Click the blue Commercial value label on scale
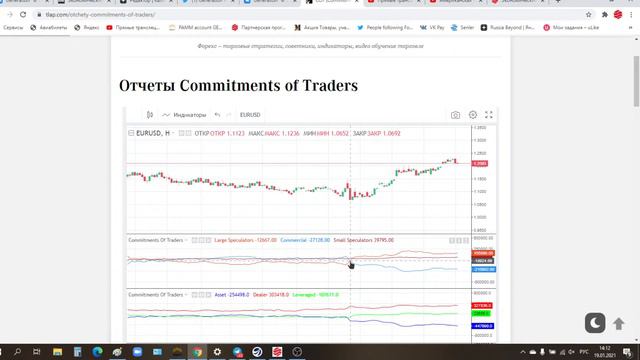640x360 pixels. (x=484, y=269)
